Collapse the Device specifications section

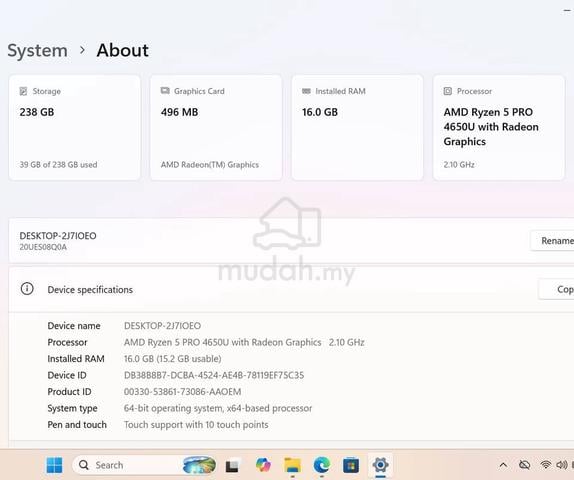[x=291, y=290]
